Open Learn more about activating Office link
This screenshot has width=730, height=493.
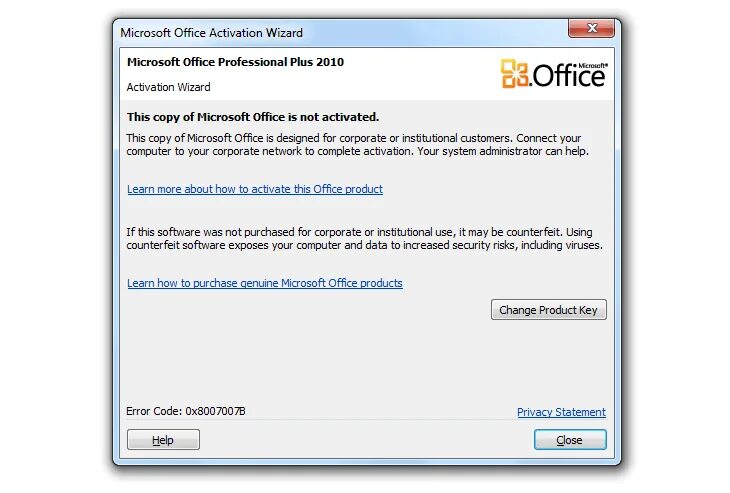[x=255, y=189]
